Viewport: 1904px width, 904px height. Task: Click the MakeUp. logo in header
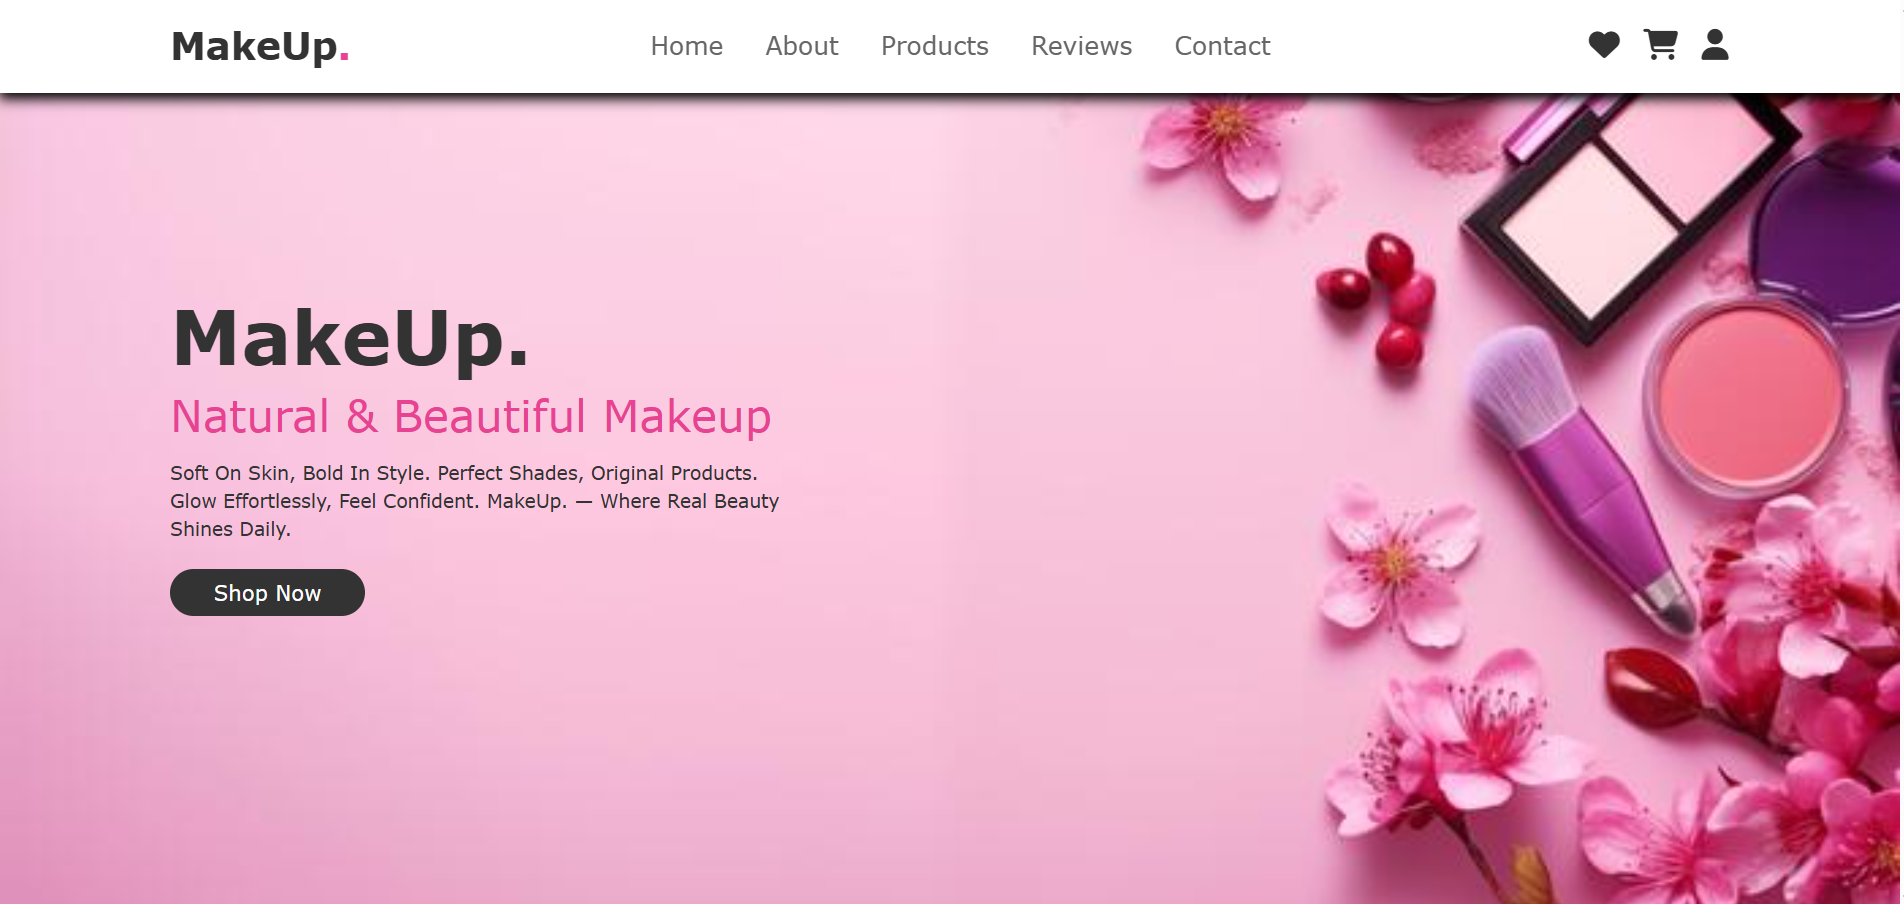tap(260, 46)
